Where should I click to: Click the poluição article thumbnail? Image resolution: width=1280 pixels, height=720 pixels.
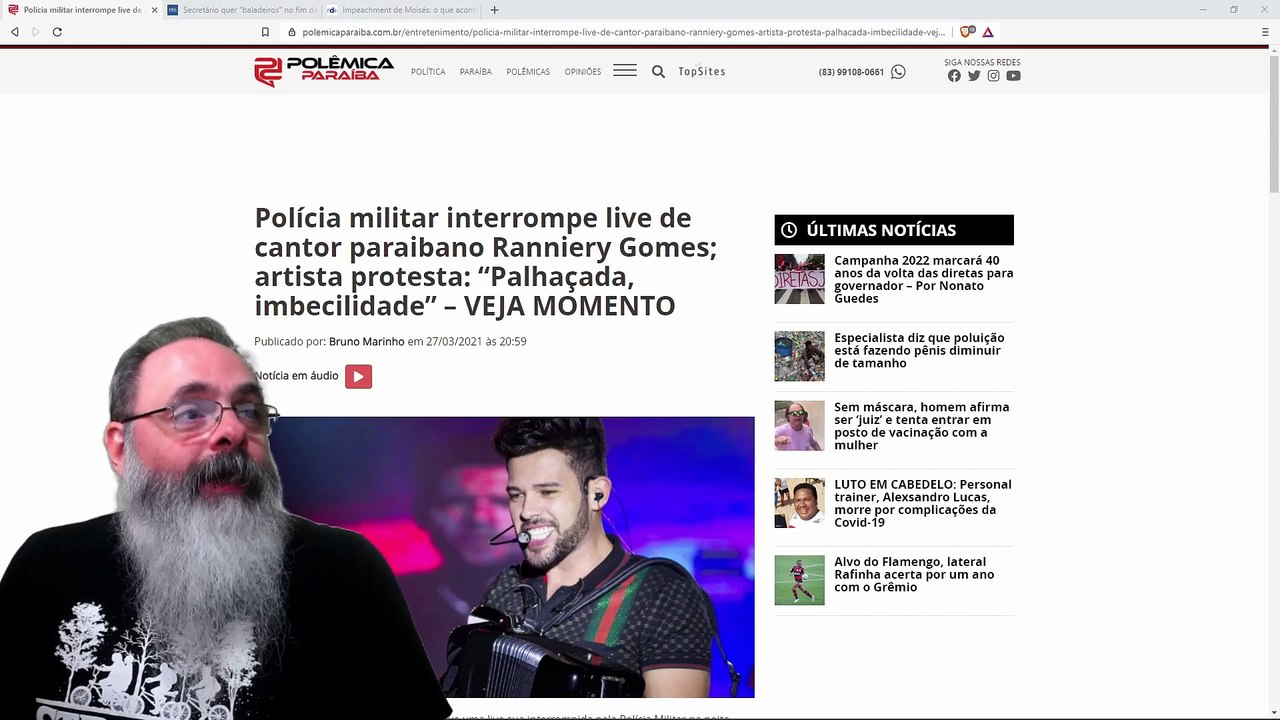pyautogui.click(x=799, y=356)
